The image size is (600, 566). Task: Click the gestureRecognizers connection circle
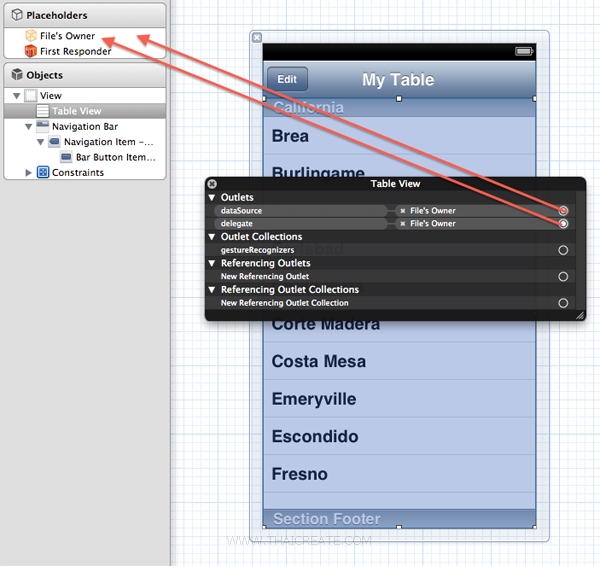tap(563, 250)
